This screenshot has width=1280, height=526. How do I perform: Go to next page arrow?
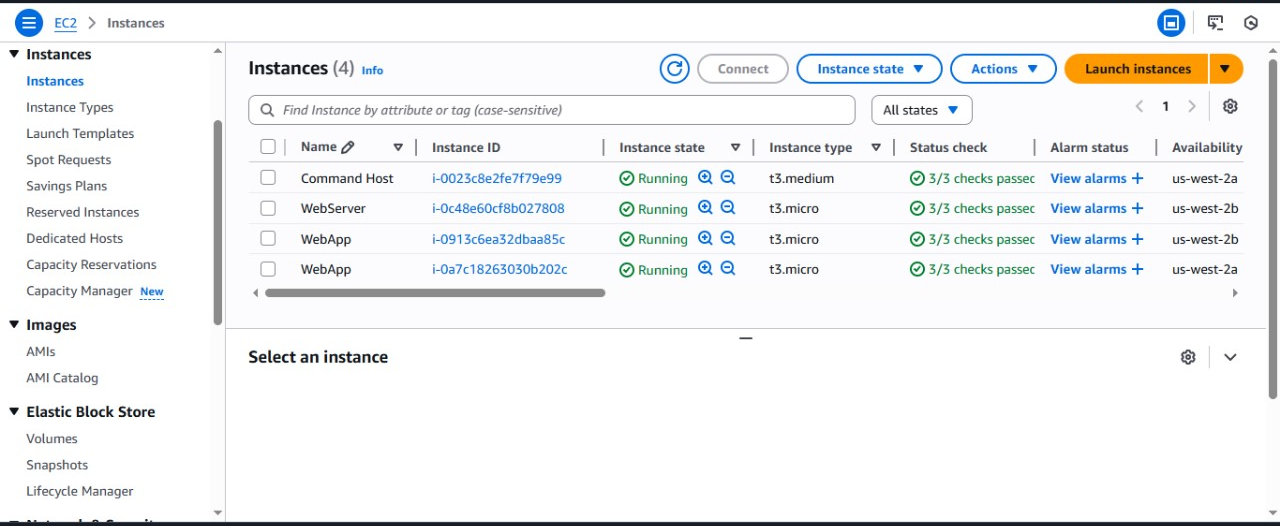1191,106
